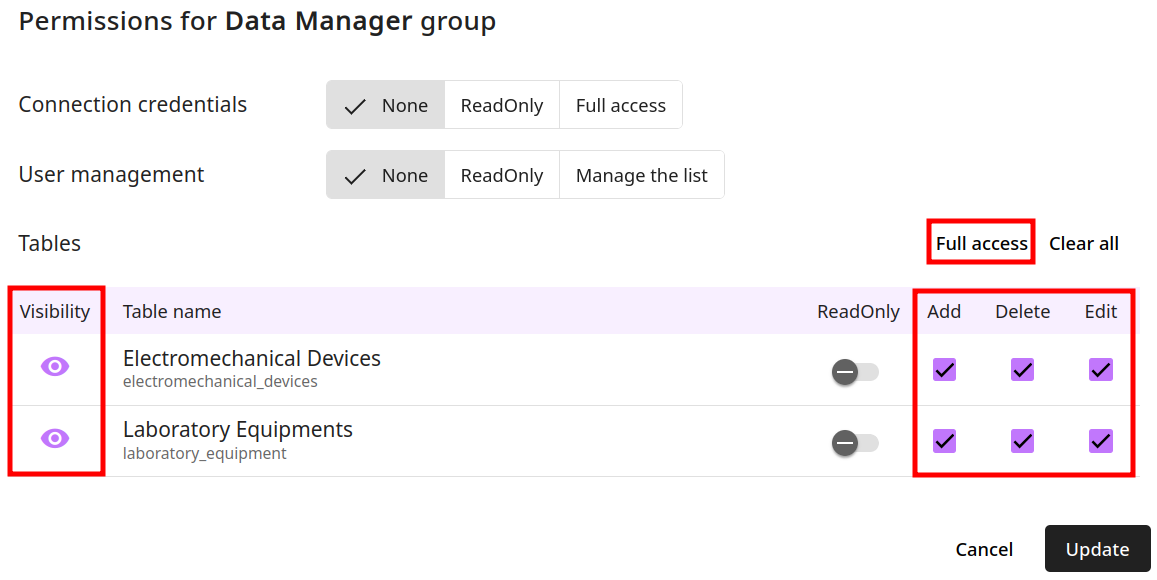The height and width of the screenshot is (580, 1157).
Task: Cancel the permissions dialog
Action: (984, 550)
